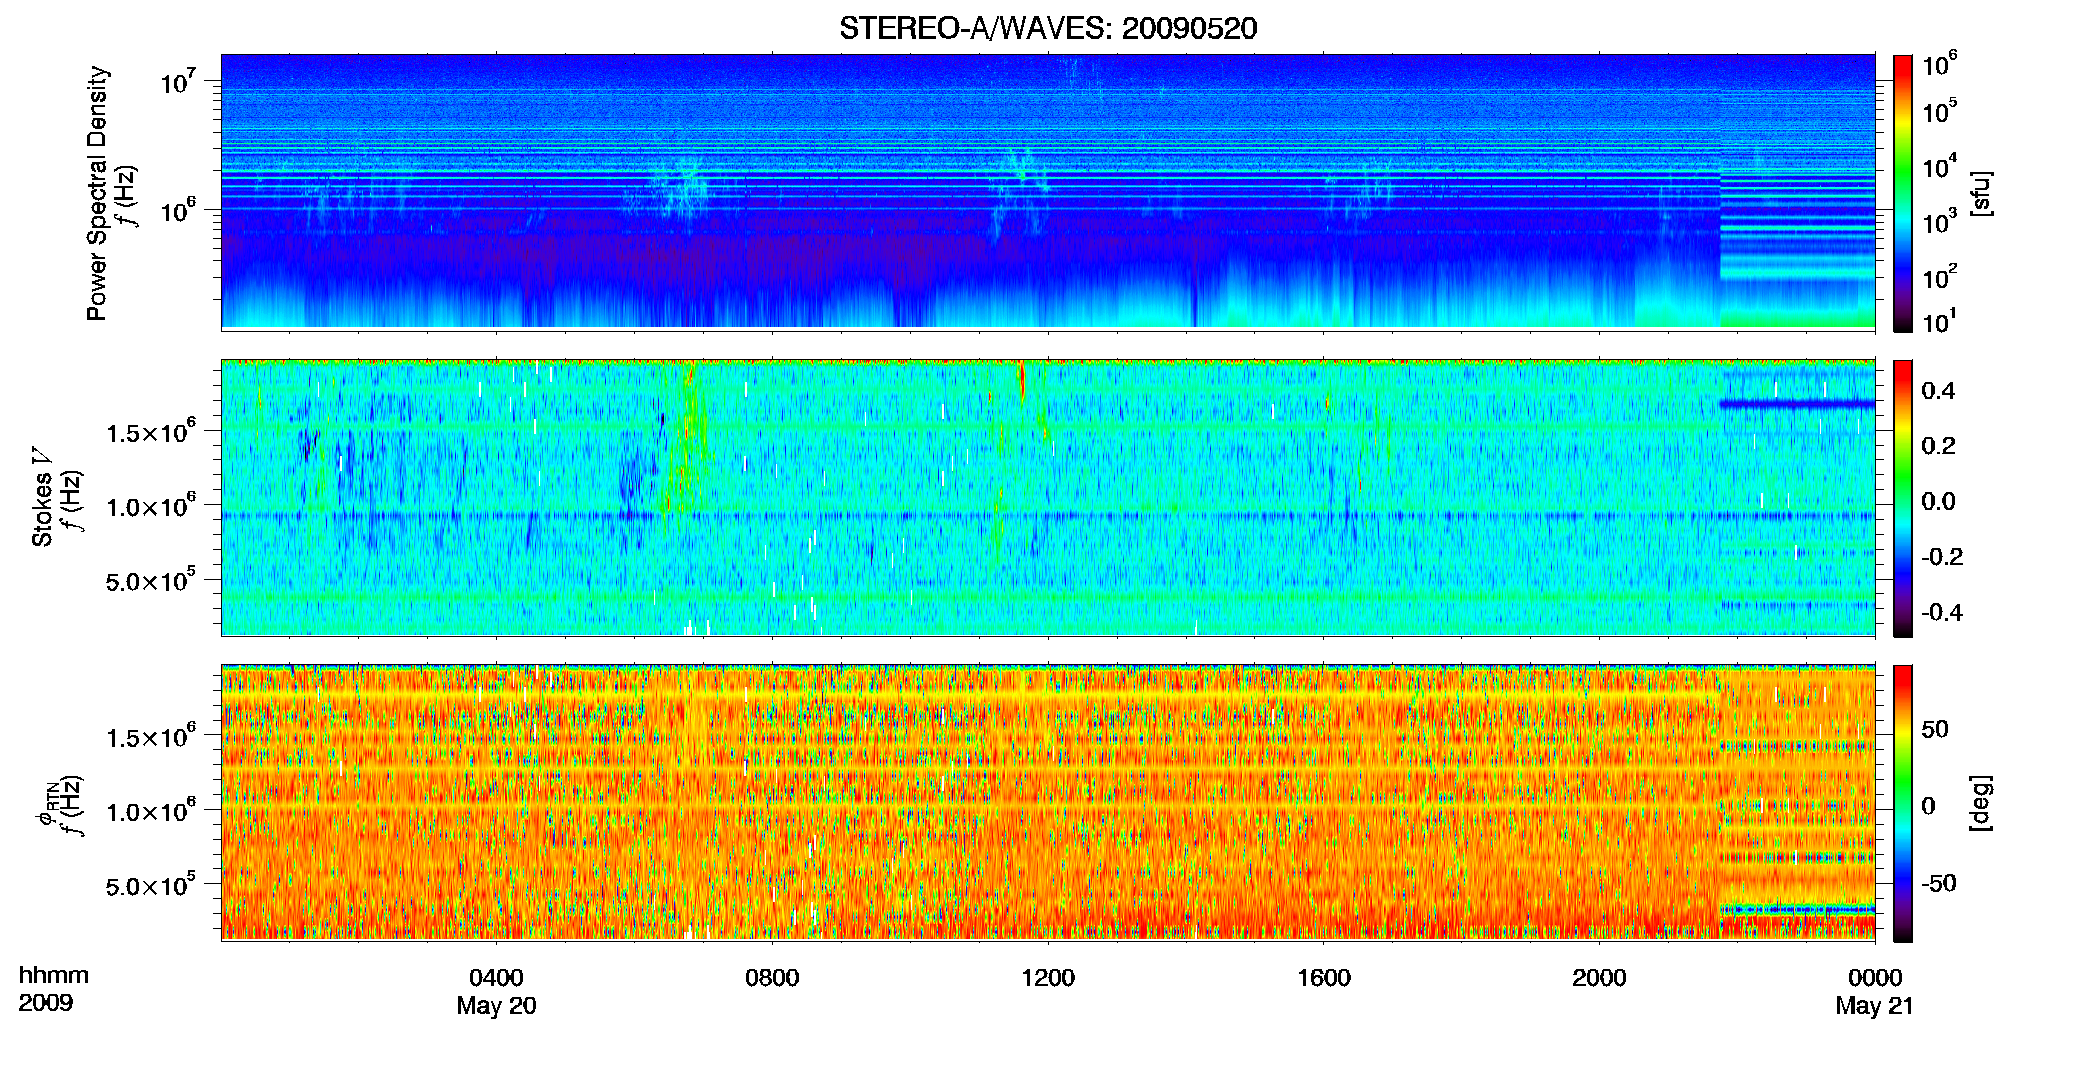Click inside the Power Spectral Density spectrogram
The height and width of the screenshot is (1080, 2096).
coord(1047,192)
